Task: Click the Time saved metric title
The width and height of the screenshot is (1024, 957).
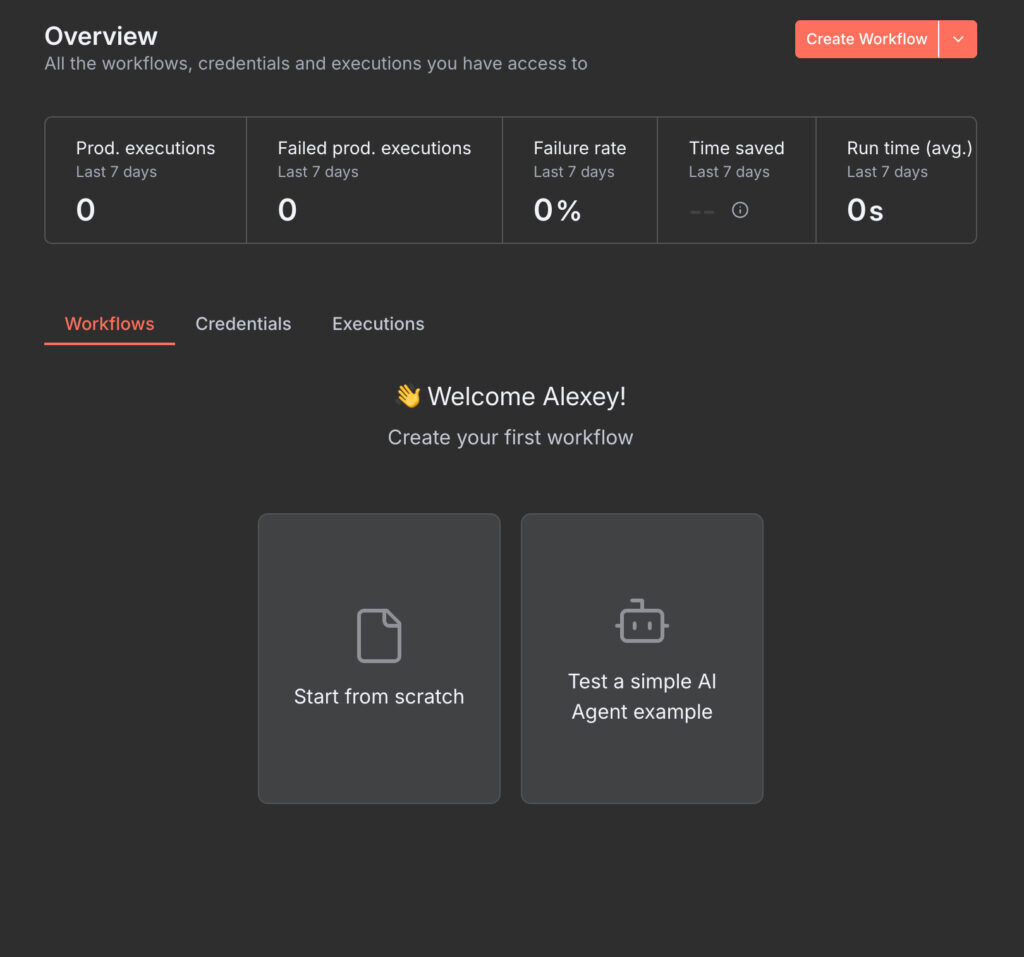Action: point(736,148)
